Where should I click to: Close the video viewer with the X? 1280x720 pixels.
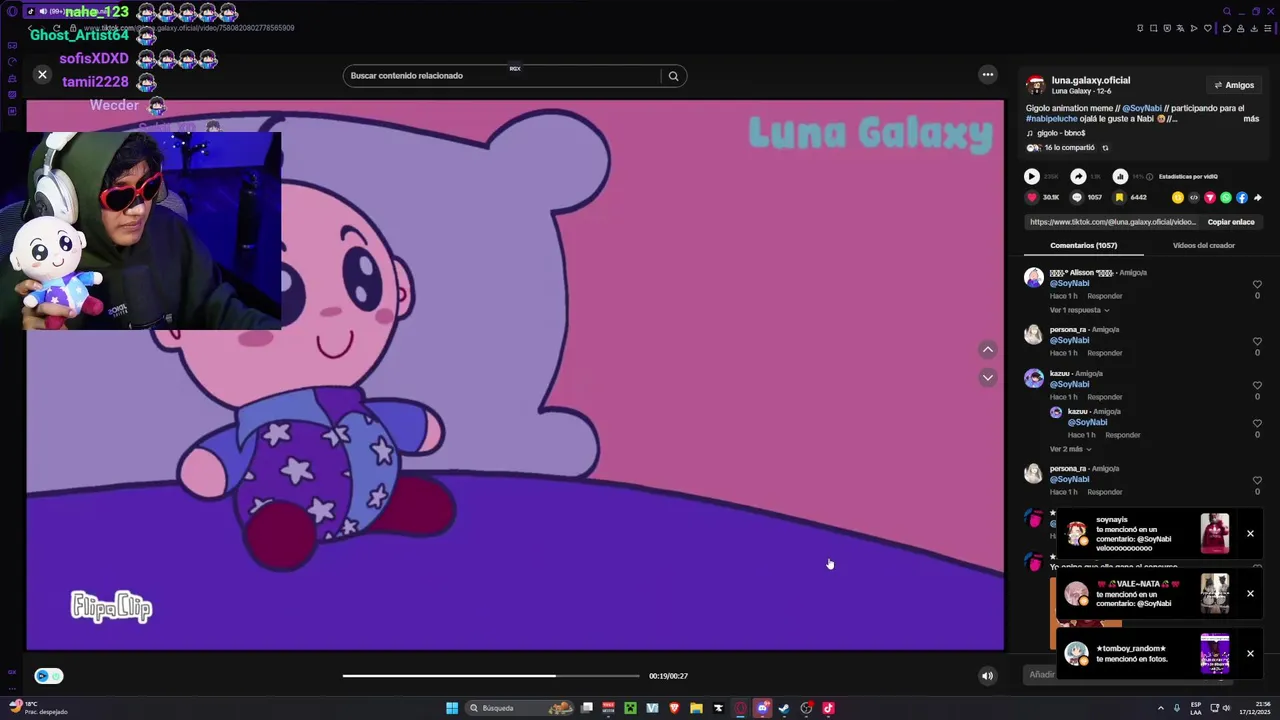[42, 74]
